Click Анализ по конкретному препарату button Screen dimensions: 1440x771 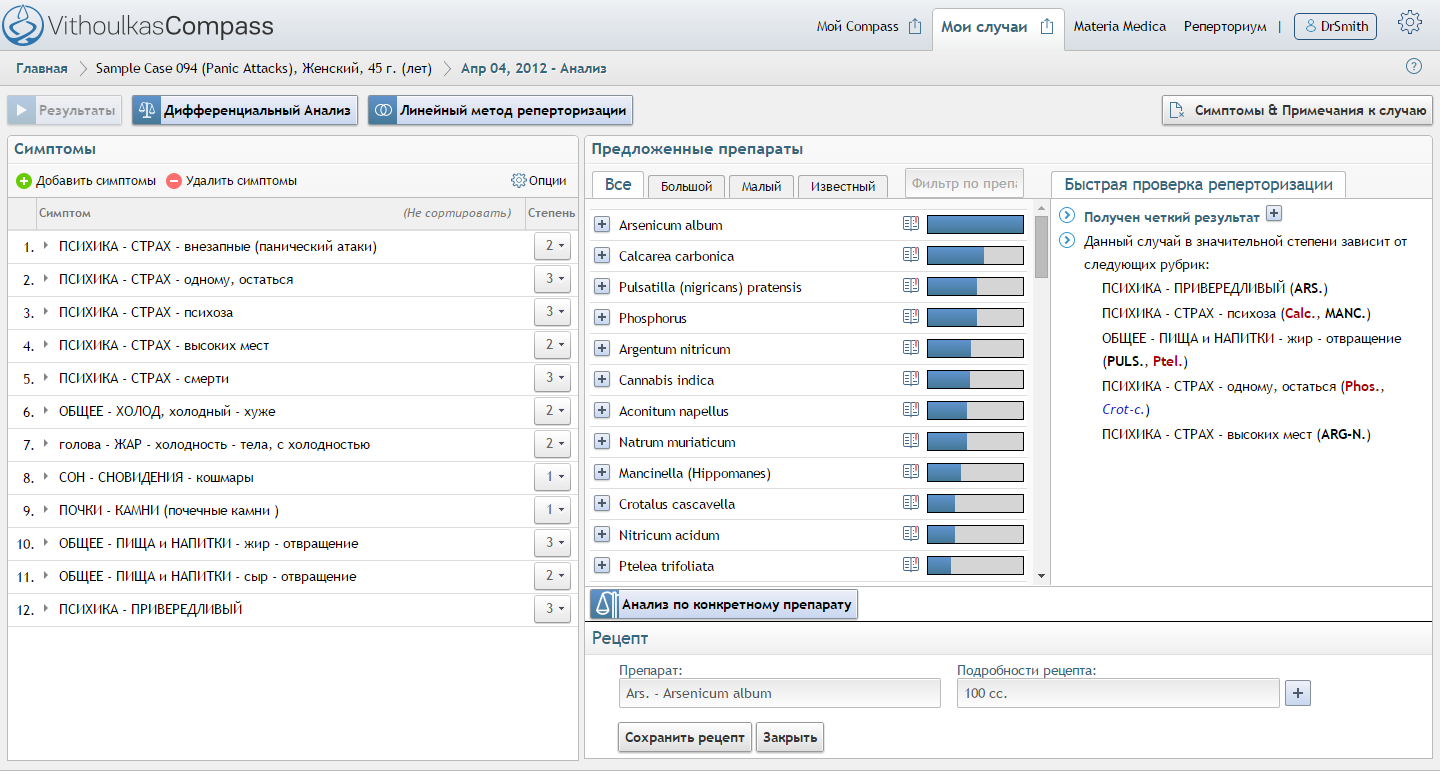click(x=724, y=604)
